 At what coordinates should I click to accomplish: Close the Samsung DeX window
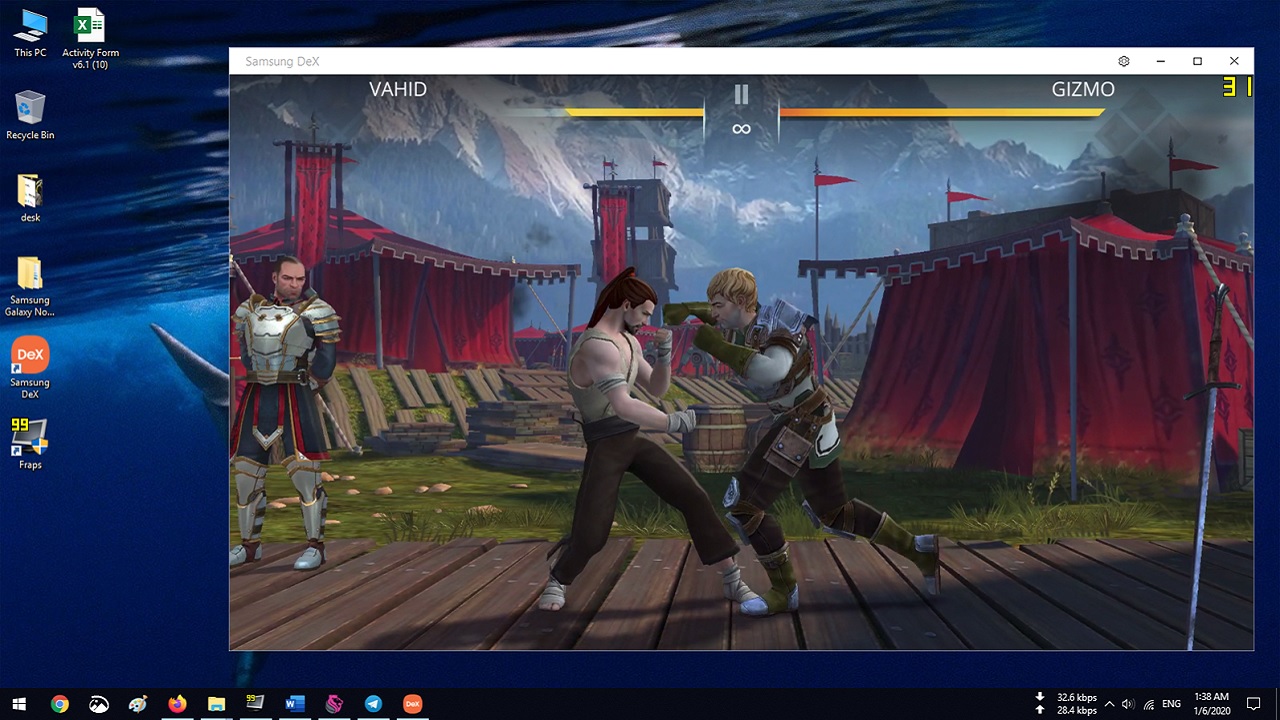(x=1234, y=61)
